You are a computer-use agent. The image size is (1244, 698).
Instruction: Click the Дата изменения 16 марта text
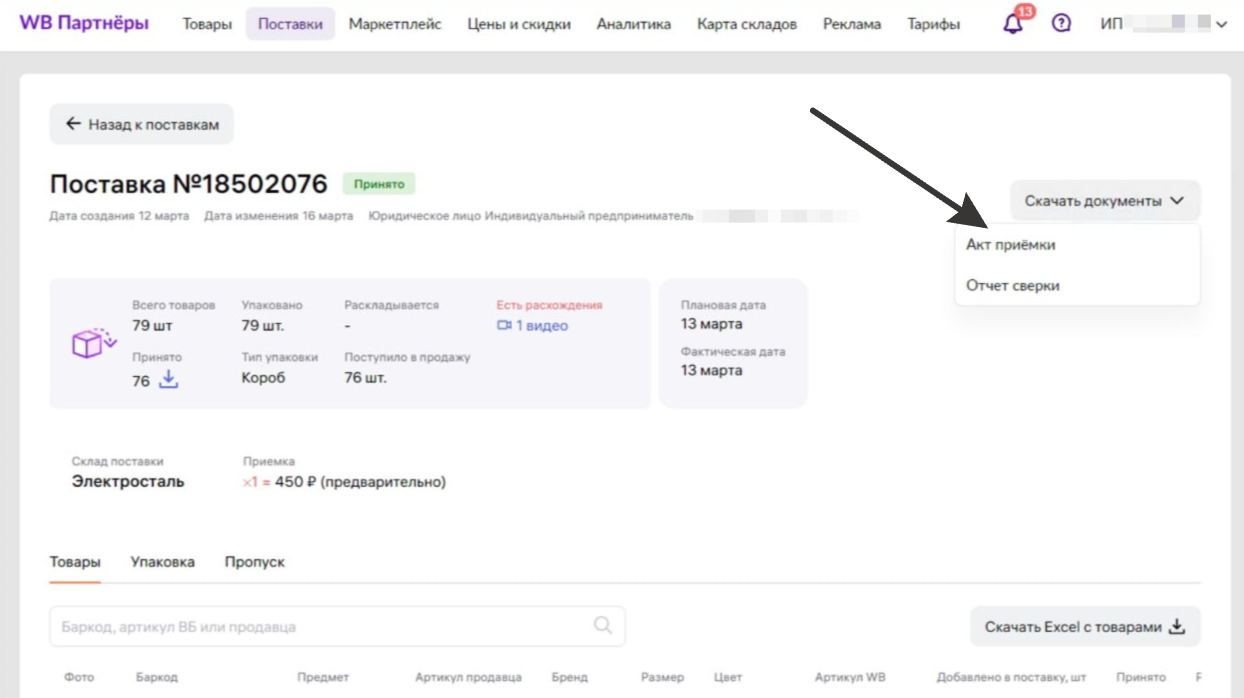(x=279, y=216)
